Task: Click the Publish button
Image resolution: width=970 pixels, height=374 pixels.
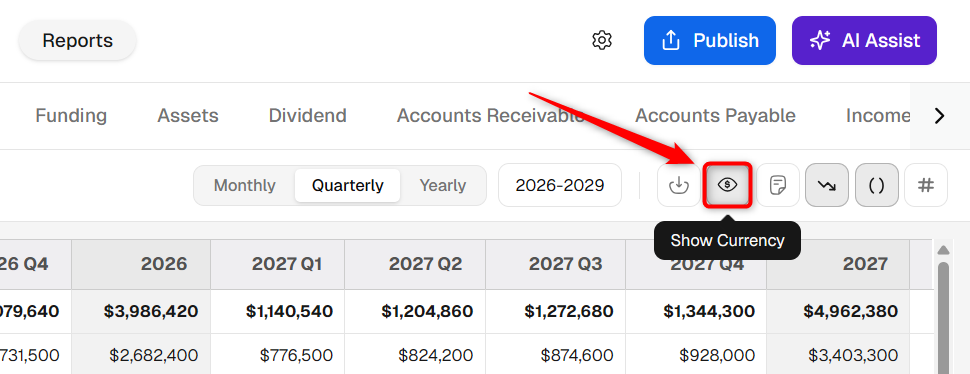Action: (x=710, y=41)
